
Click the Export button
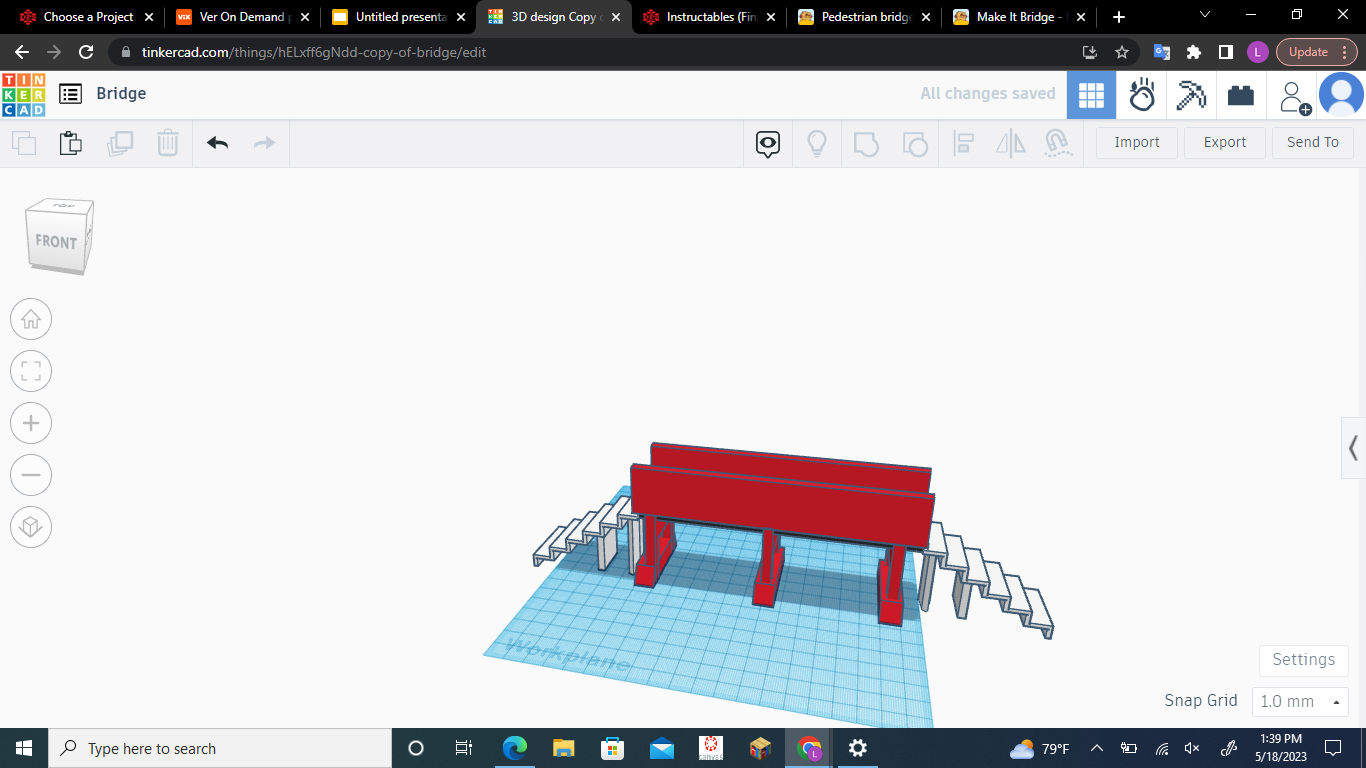coord(1224,142)
